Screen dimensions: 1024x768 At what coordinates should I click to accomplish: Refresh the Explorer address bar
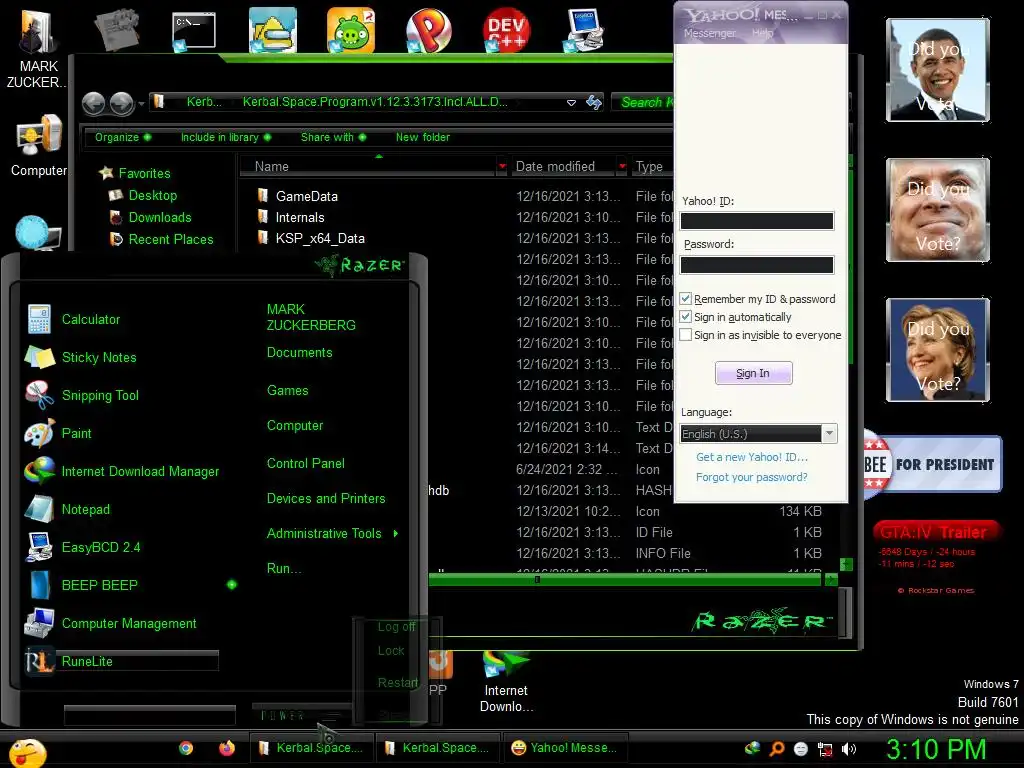(594, 103)
